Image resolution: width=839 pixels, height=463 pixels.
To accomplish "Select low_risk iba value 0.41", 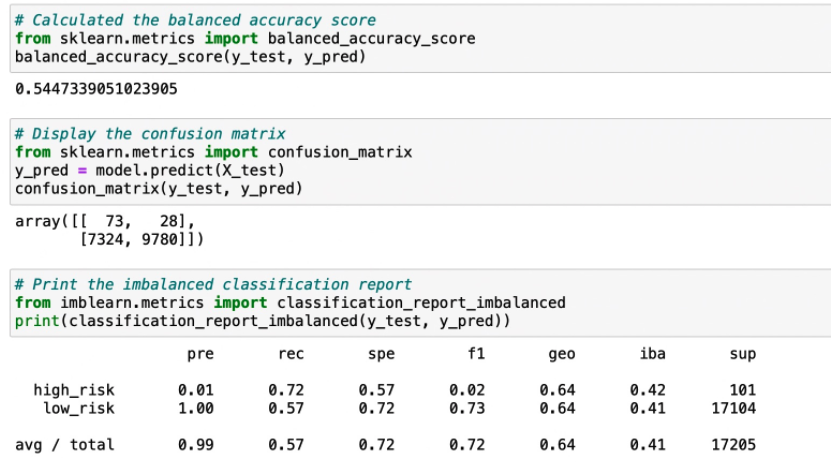I will coord(648,408).
